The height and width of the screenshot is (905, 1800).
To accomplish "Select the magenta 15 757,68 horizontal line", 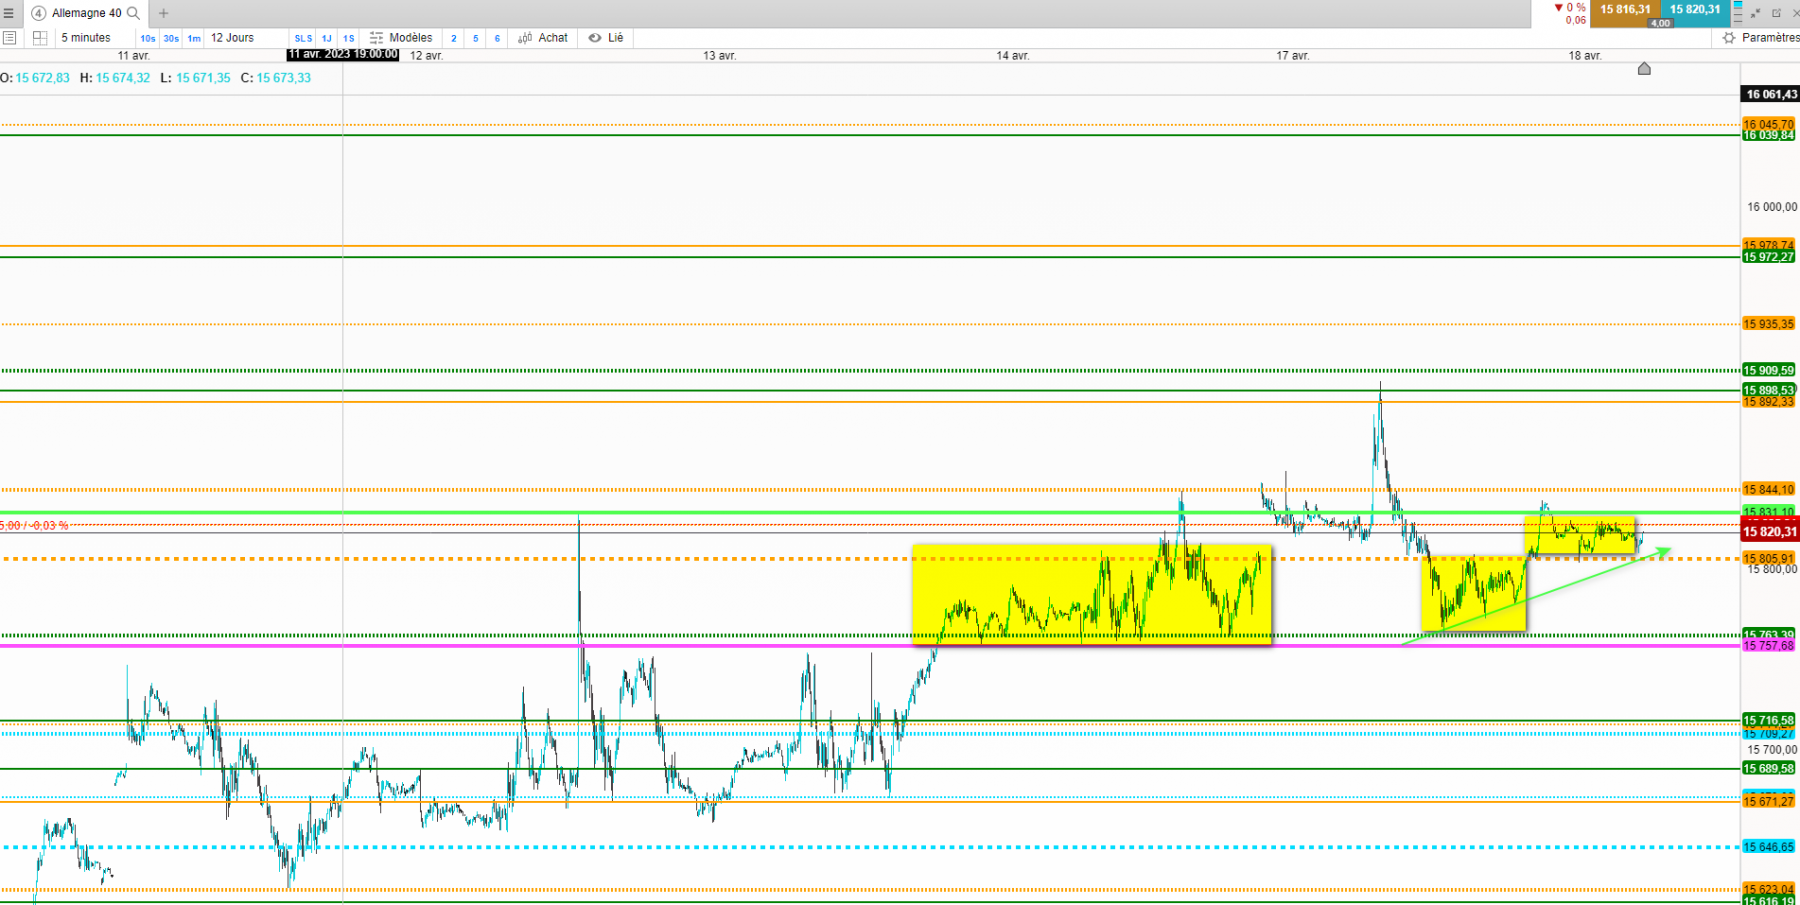I will tap(870, 645).
